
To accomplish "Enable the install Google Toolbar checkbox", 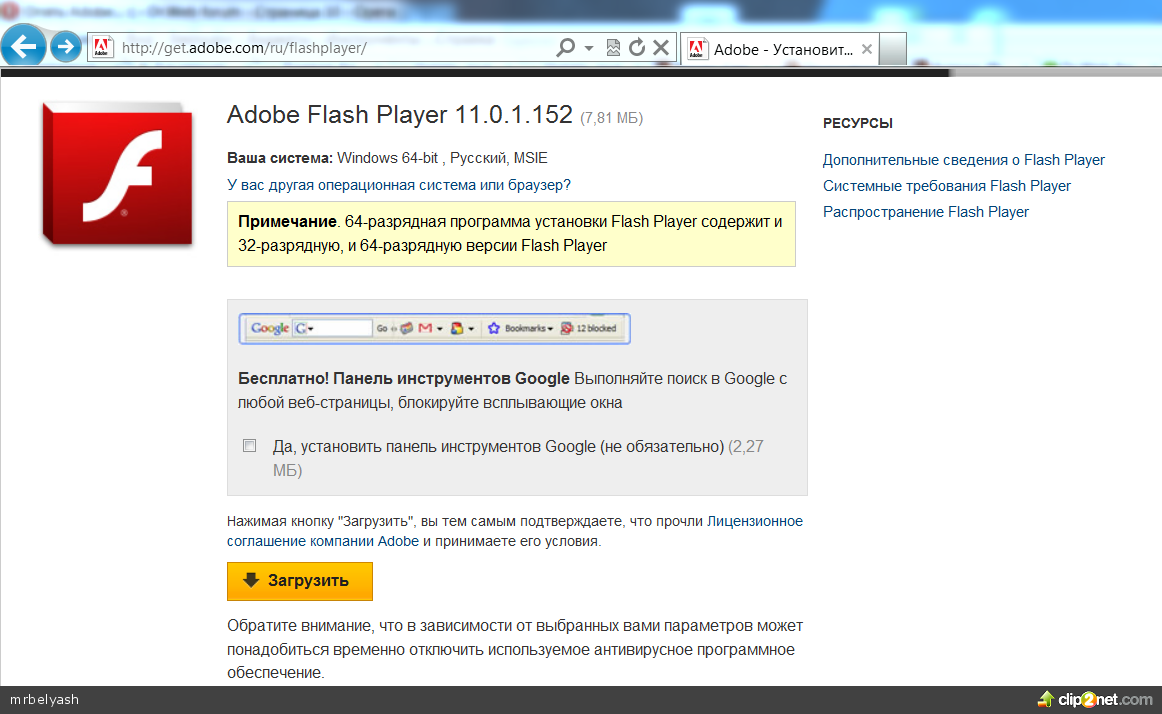I will tap(250, 446).
